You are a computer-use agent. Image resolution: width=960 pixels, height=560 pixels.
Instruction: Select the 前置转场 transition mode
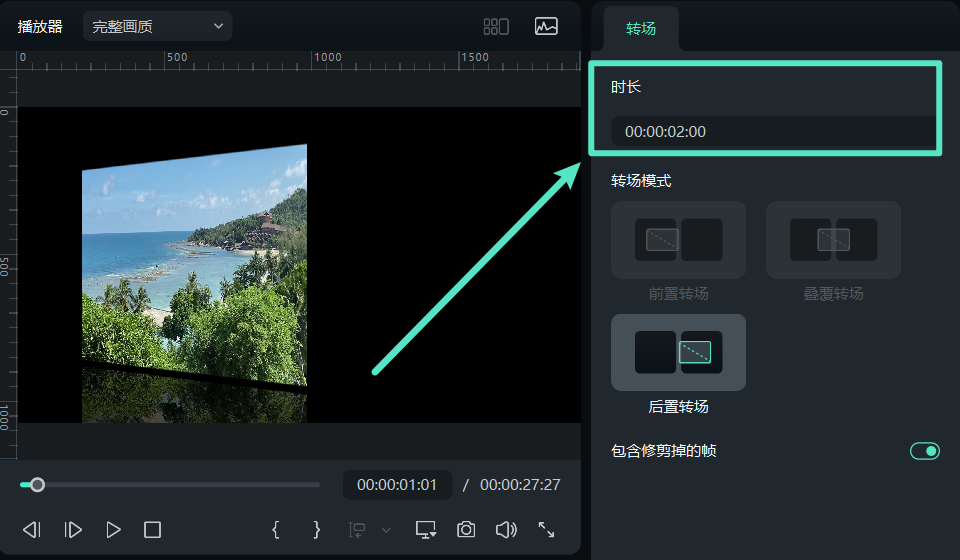678,240
